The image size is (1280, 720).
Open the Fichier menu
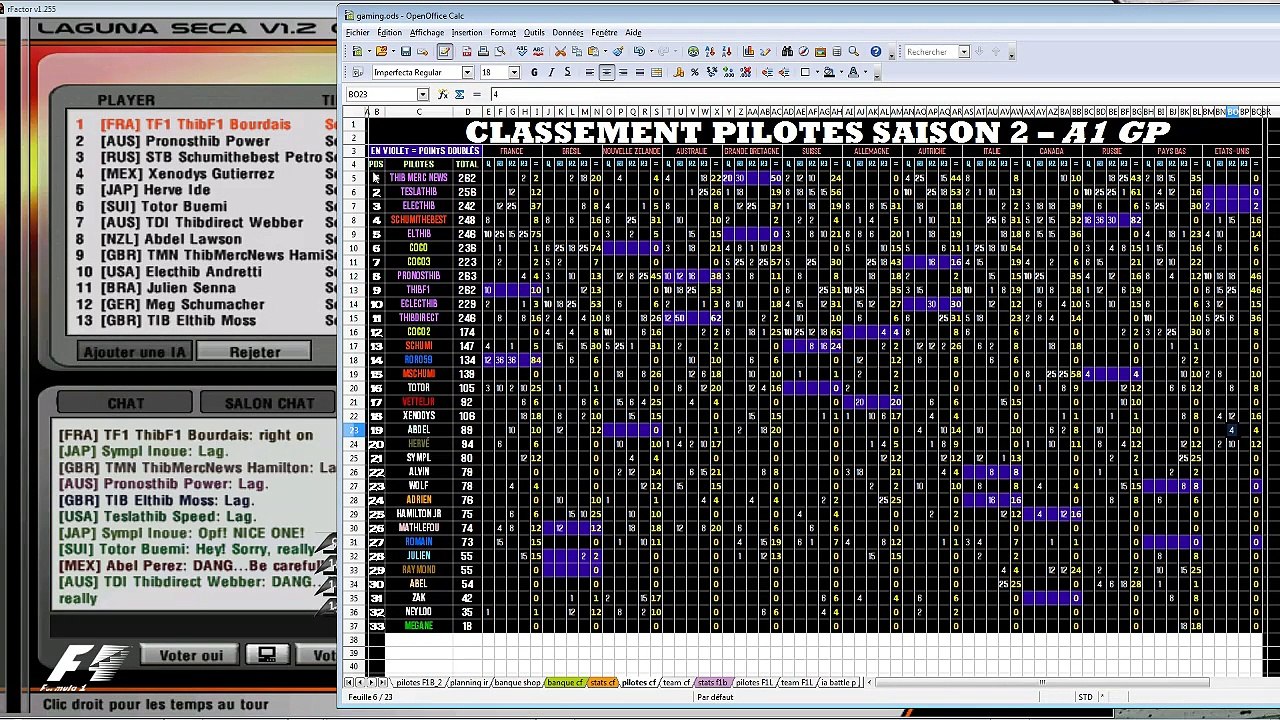(x=358, y=32)
